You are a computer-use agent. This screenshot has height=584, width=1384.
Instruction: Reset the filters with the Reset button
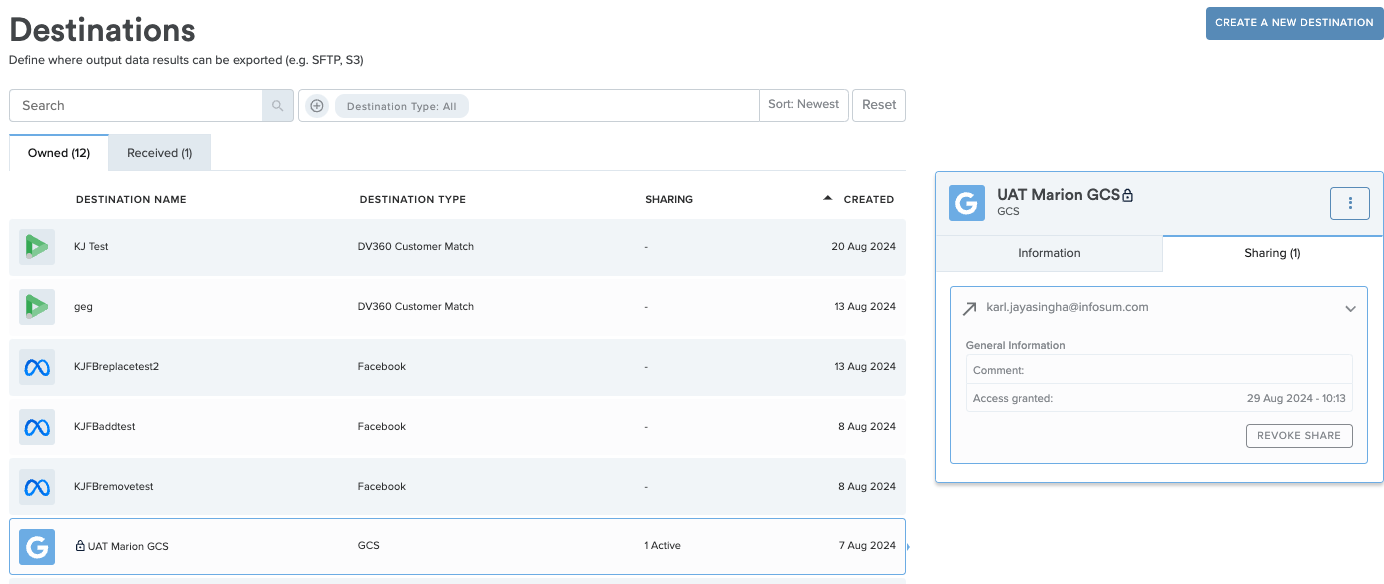(x=879, y=105)
